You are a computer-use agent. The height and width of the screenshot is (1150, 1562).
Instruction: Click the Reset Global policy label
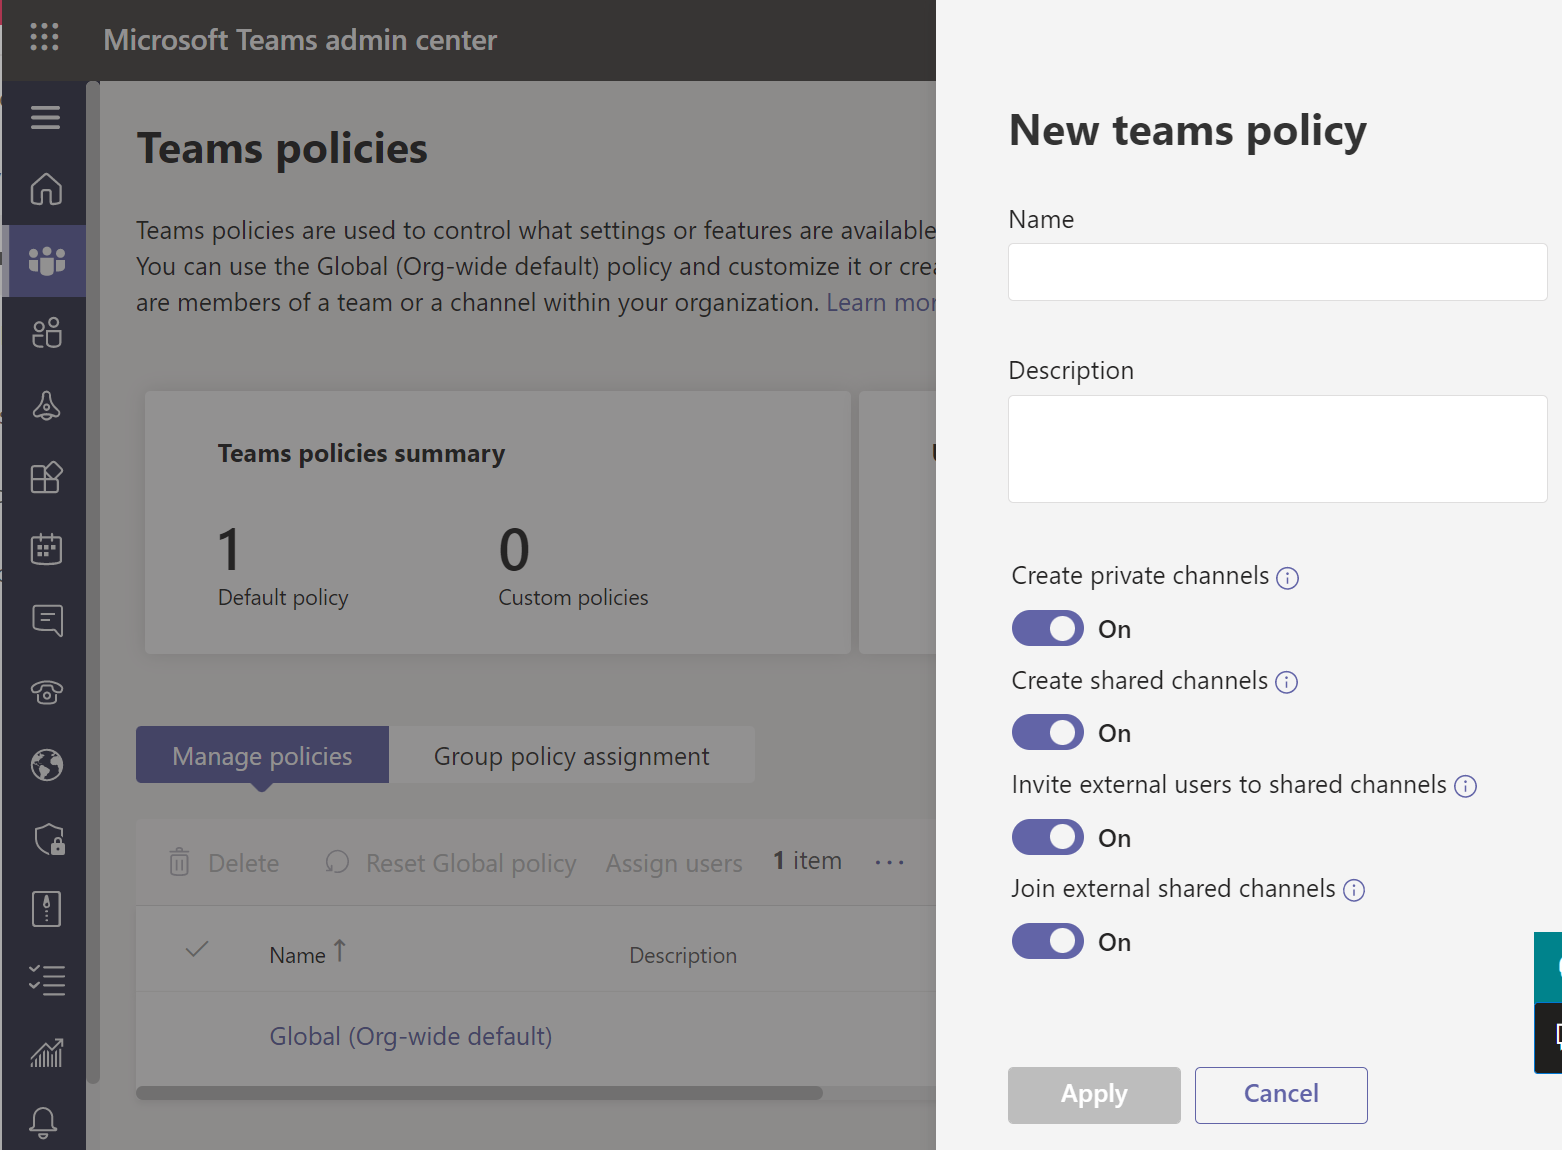click(x=471, y=862)
